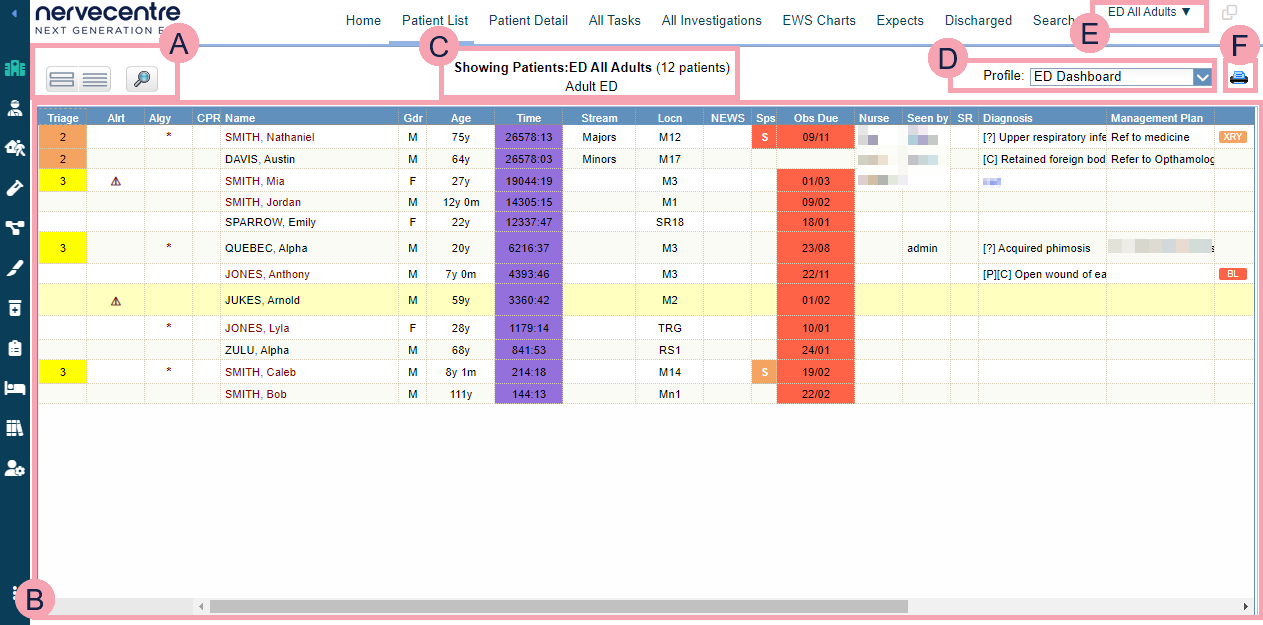
Task: Click the user settings icon in sidebar
Action: point(15,468)
